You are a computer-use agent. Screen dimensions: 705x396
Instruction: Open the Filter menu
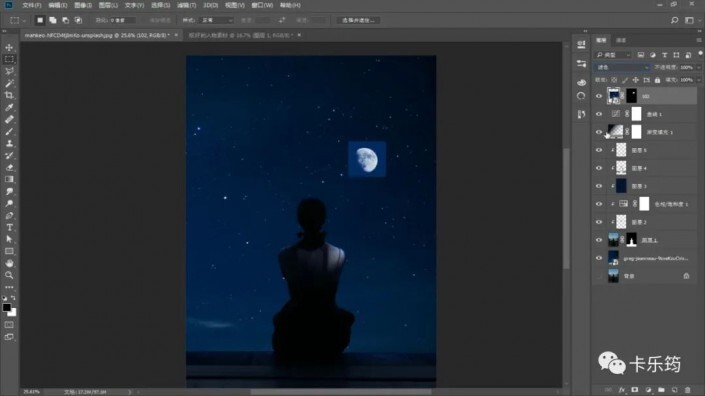point(186,5)
